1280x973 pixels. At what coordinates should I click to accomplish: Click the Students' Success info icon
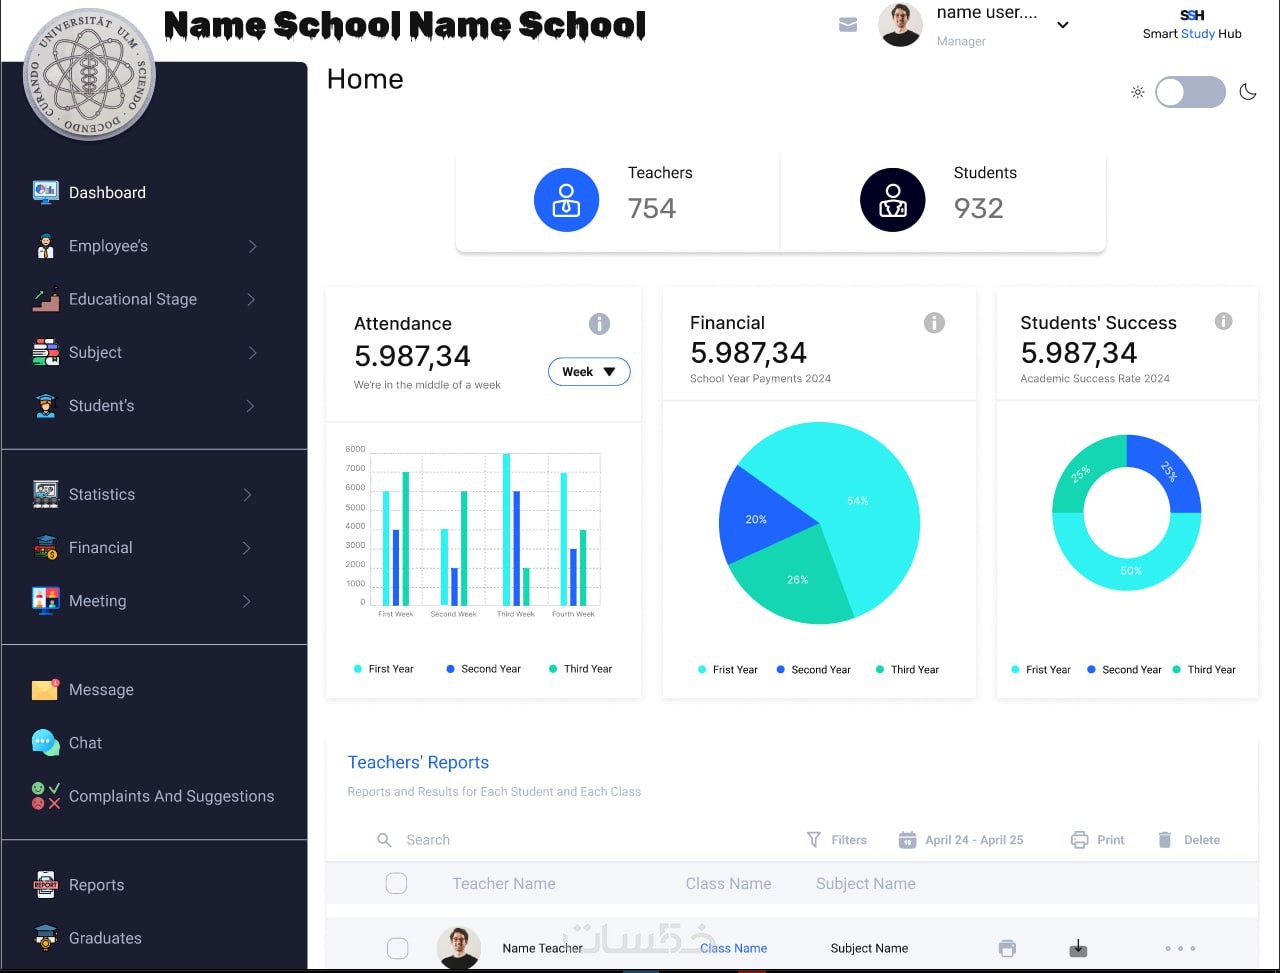(1223, 321)
